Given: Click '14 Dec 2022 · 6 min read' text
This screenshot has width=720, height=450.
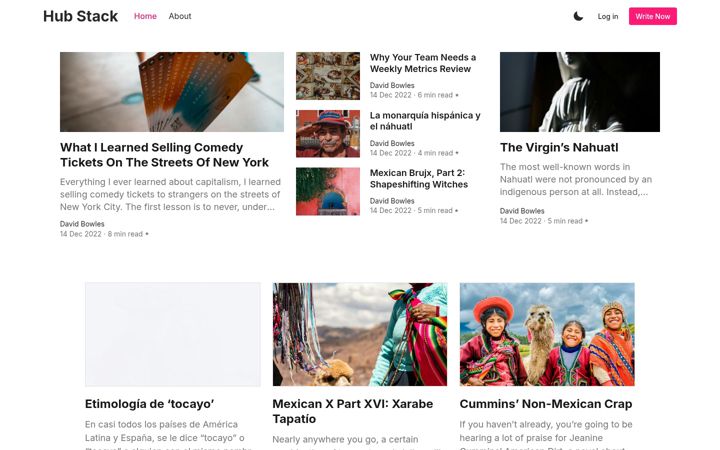Looking at the screenshot, I should (x=411, y=95).
